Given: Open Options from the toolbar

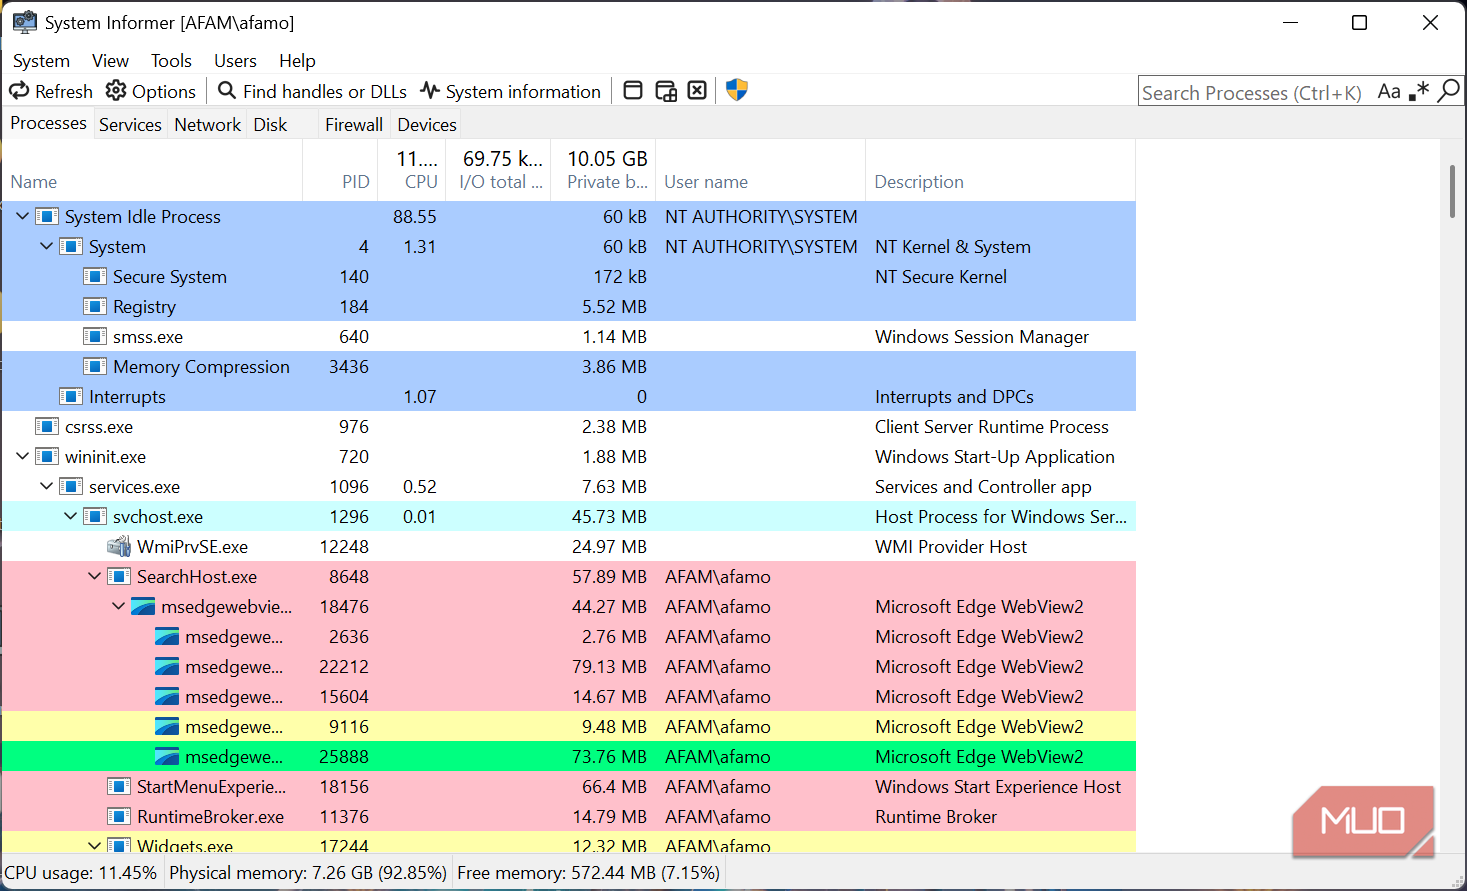Looking at the screenshot, I should coord(151,91).
